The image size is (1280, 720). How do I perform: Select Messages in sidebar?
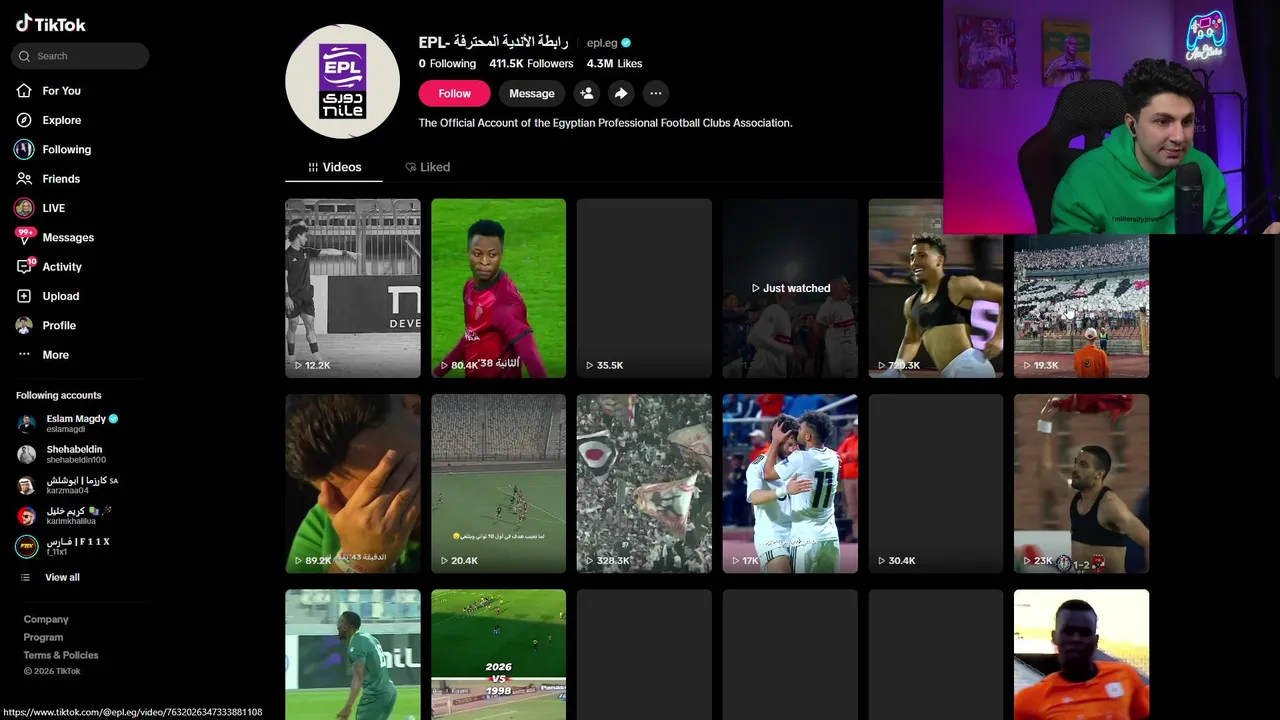(68, 238)
